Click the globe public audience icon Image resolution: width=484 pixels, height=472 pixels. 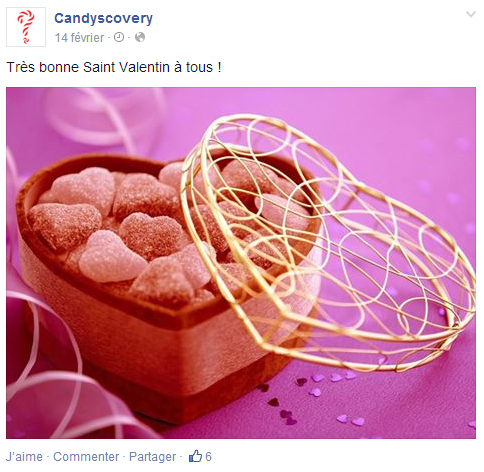(x=140, y=37)
